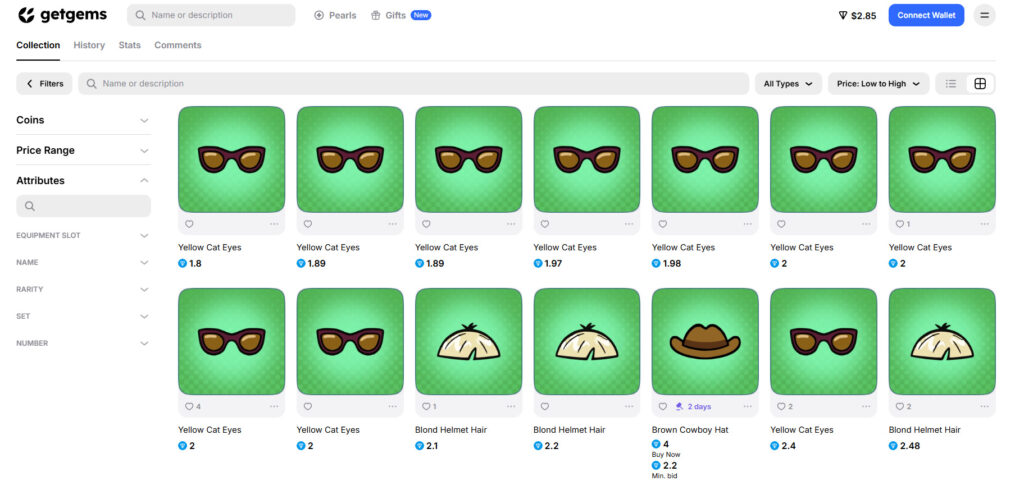Image resolution: width=1024 pixels, height=490 pixels.
Task: Open more options on 2.2 Blond Helmet Hair
Action: 629,406
